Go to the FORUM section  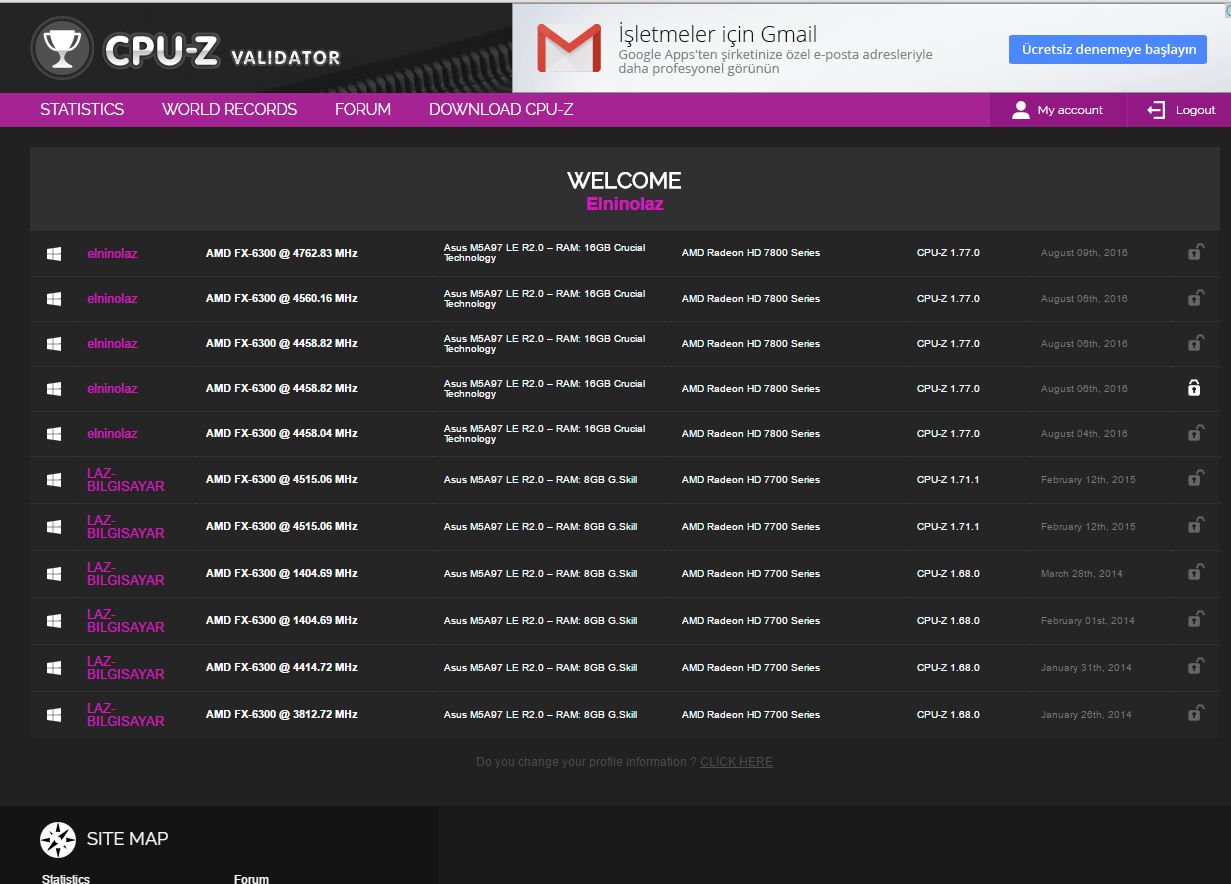coord(363,110)
